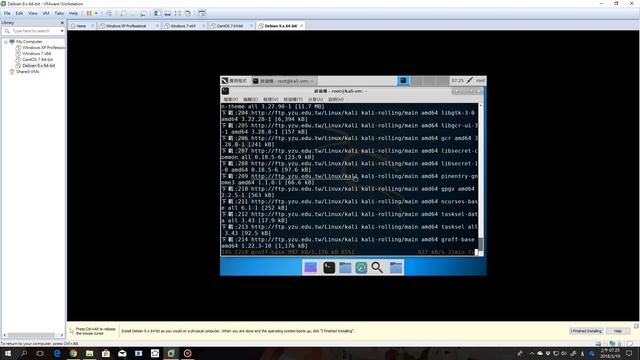The height and width of the screenshot is (360, 640).
Task: Open the file manager icon in guest dock
Action: [345, 268]
